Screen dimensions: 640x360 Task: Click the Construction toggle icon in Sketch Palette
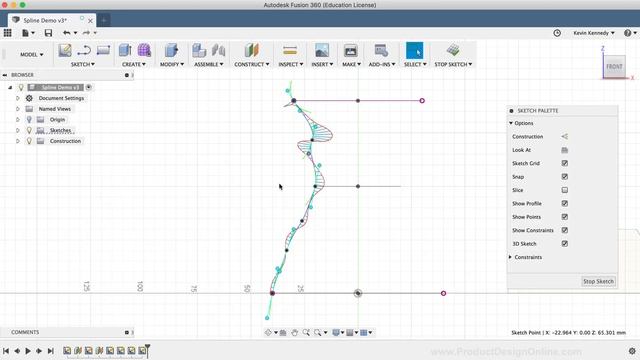564,137
